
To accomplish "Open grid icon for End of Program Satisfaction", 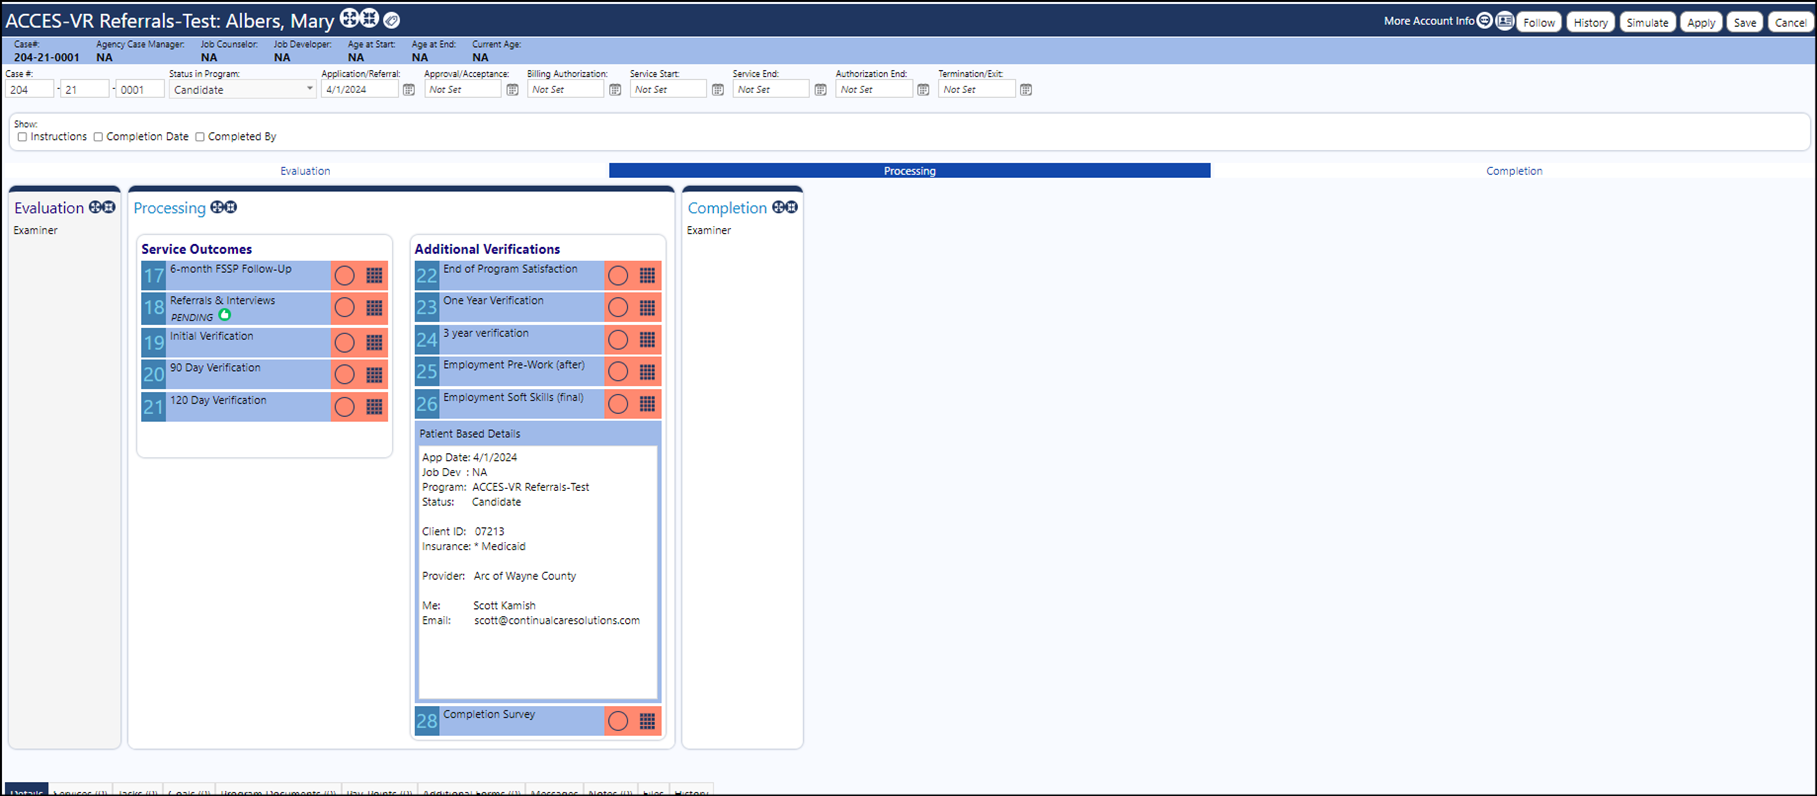I will [x=647, y=275].
